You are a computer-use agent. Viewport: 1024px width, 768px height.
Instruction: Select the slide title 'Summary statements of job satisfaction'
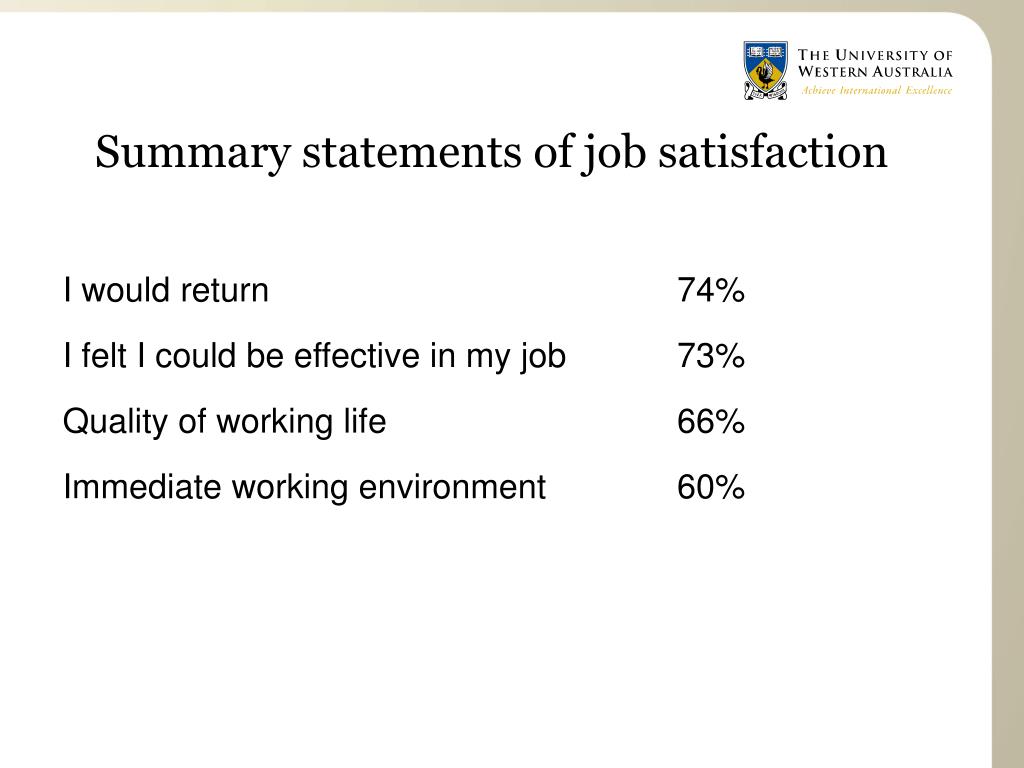click(x=491, y=153)
